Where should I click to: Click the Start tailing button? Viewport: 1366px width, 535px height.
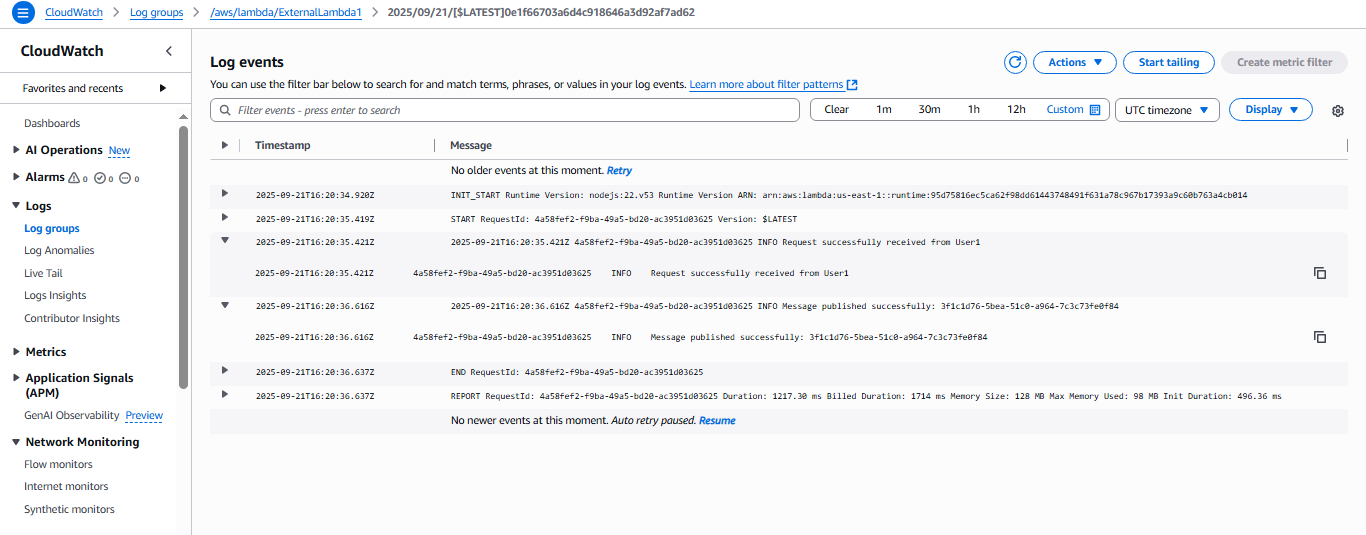pos(1169,62)
